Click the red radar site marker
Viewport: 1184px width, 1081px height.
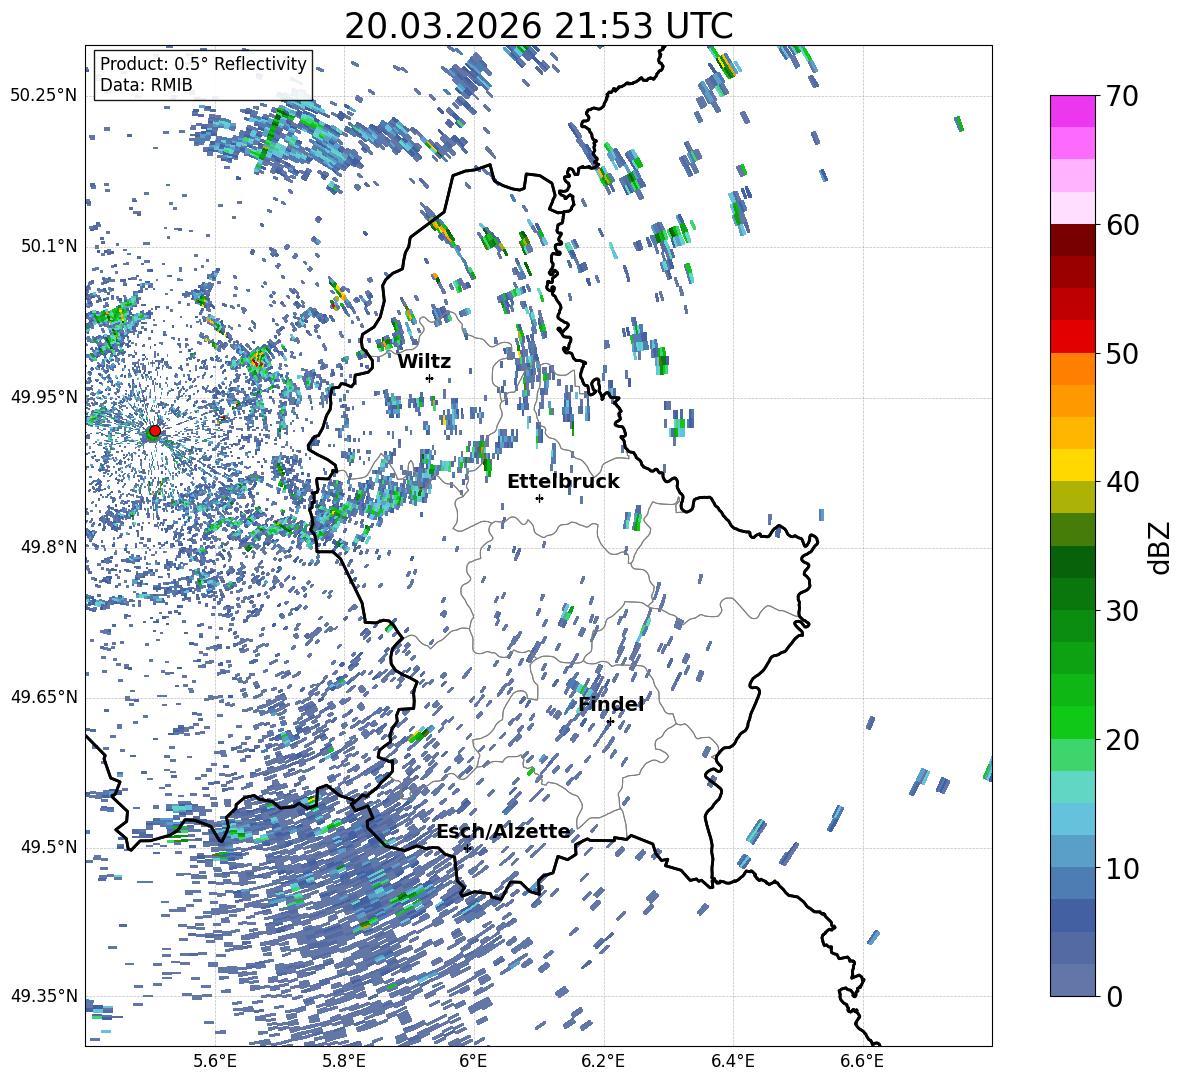[x=154, y=431]
